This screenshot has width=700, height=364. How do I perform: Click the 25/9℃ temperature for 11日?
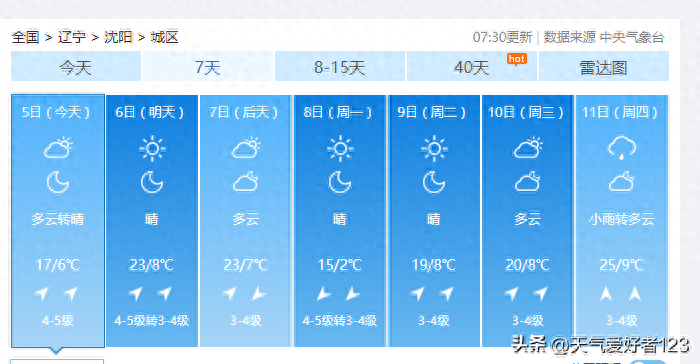pos(621,265)
